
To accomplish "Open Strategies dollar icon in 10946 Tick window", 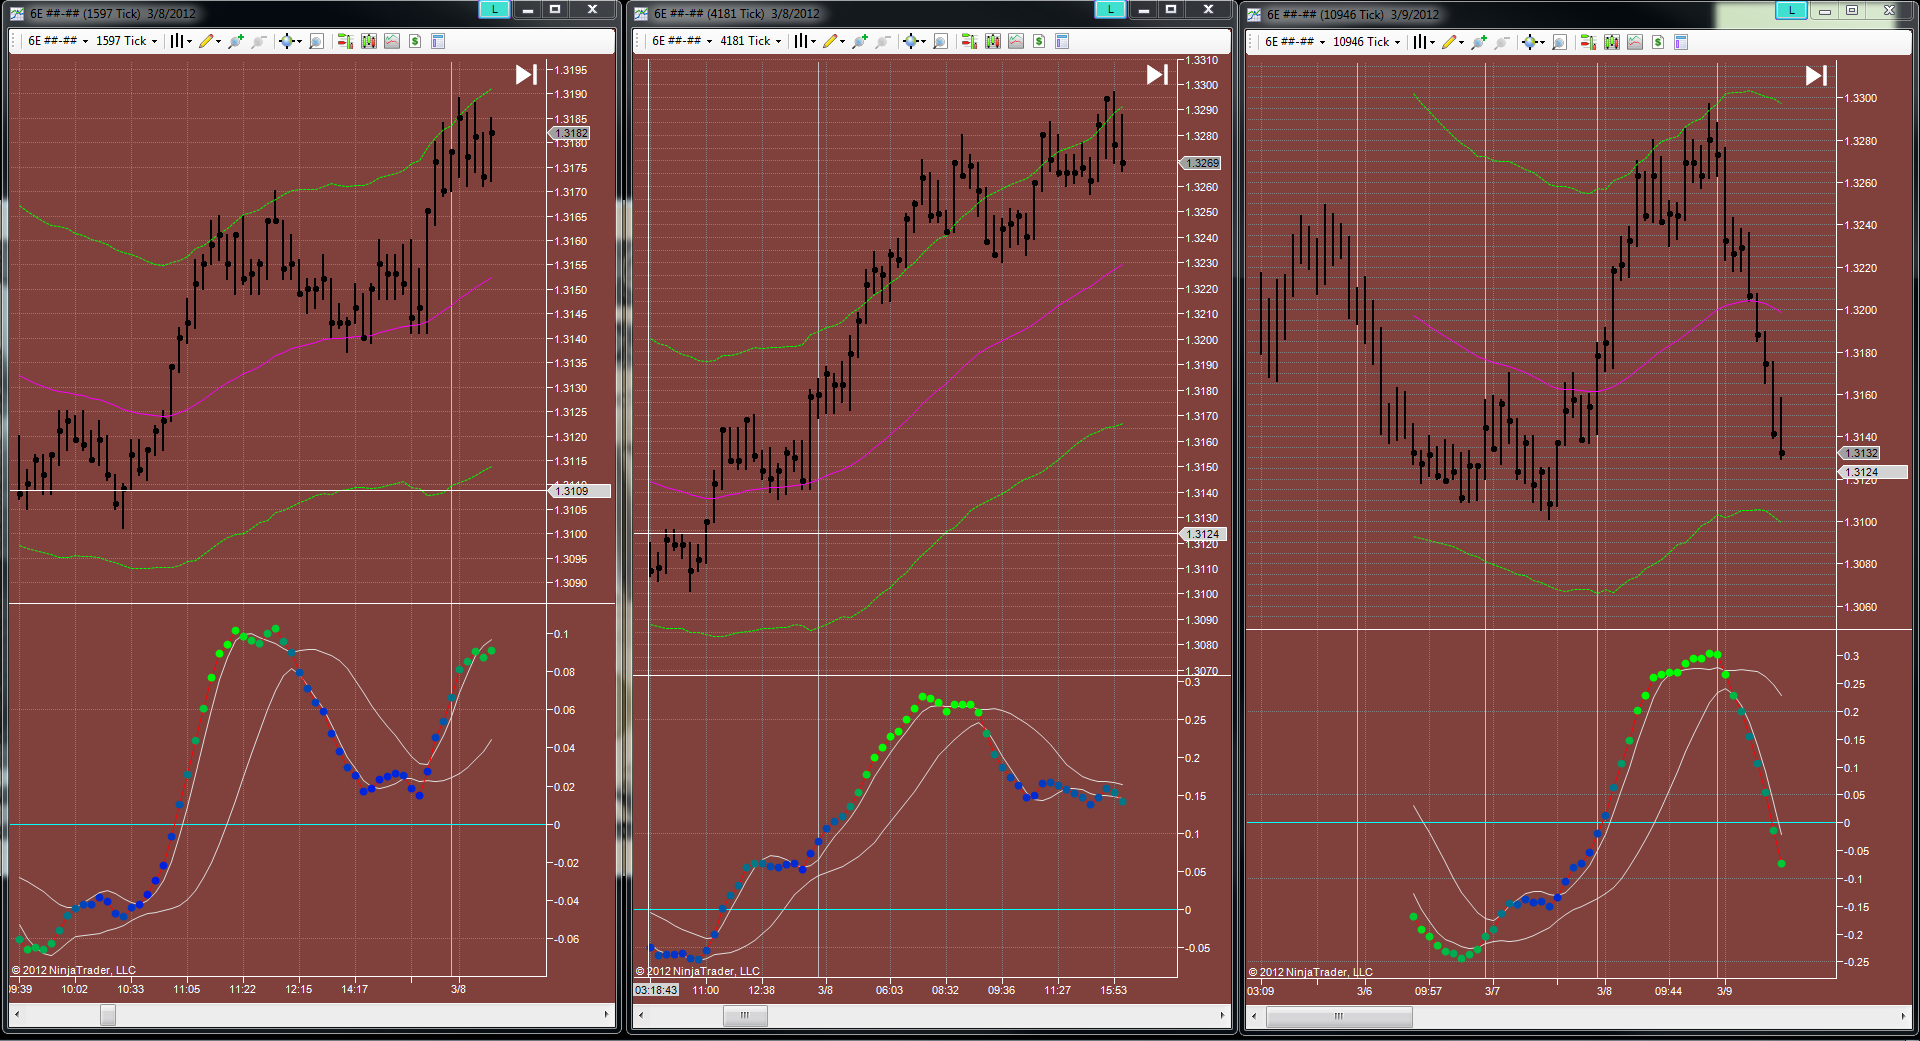I will coord(1658,42).
